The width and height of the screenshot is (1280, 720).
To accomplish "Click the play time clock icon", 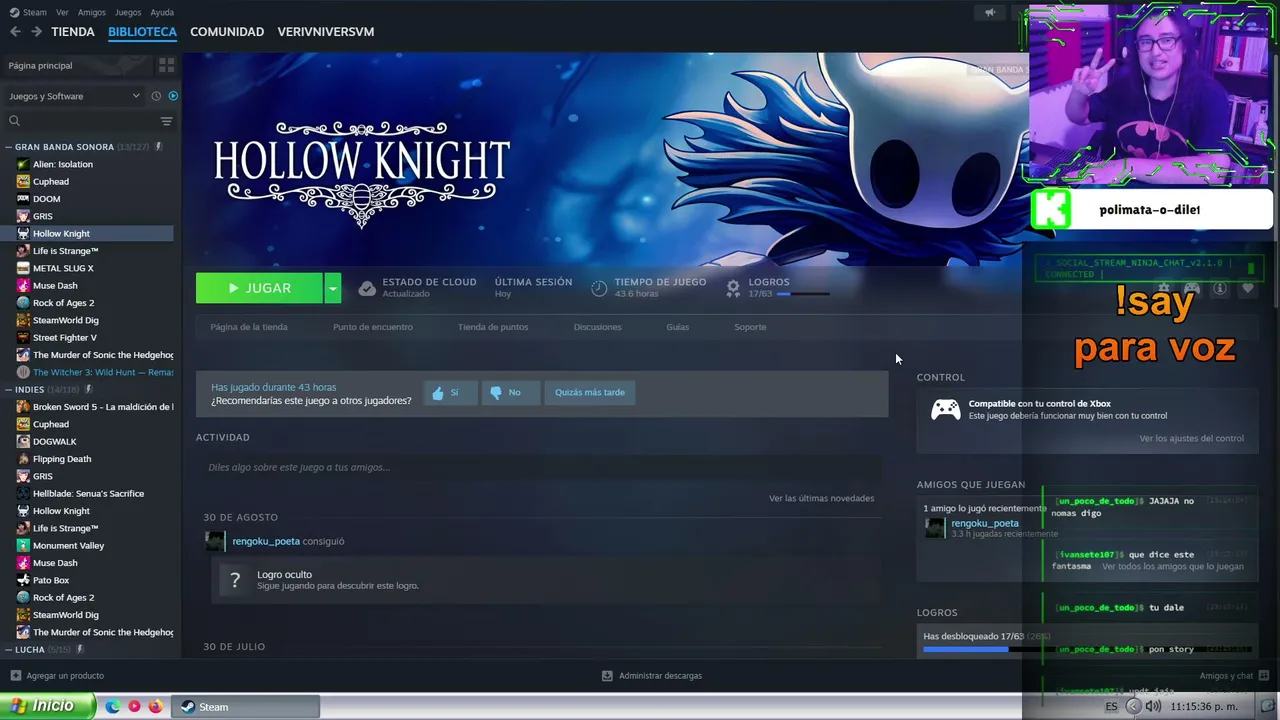I will pos(599,288).
